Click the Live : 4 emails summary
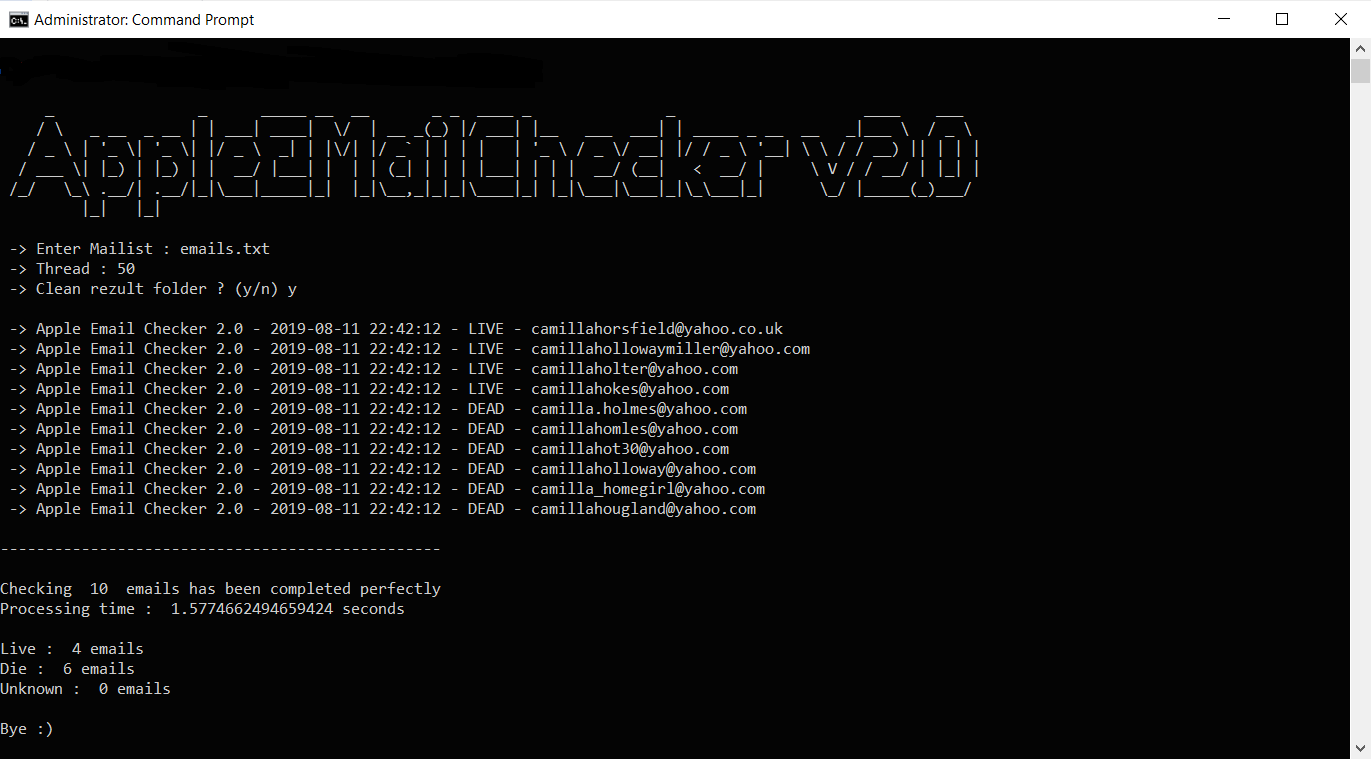Image resolution: width=1371 pixels, height=759 pixels. (x=72, y=649)
